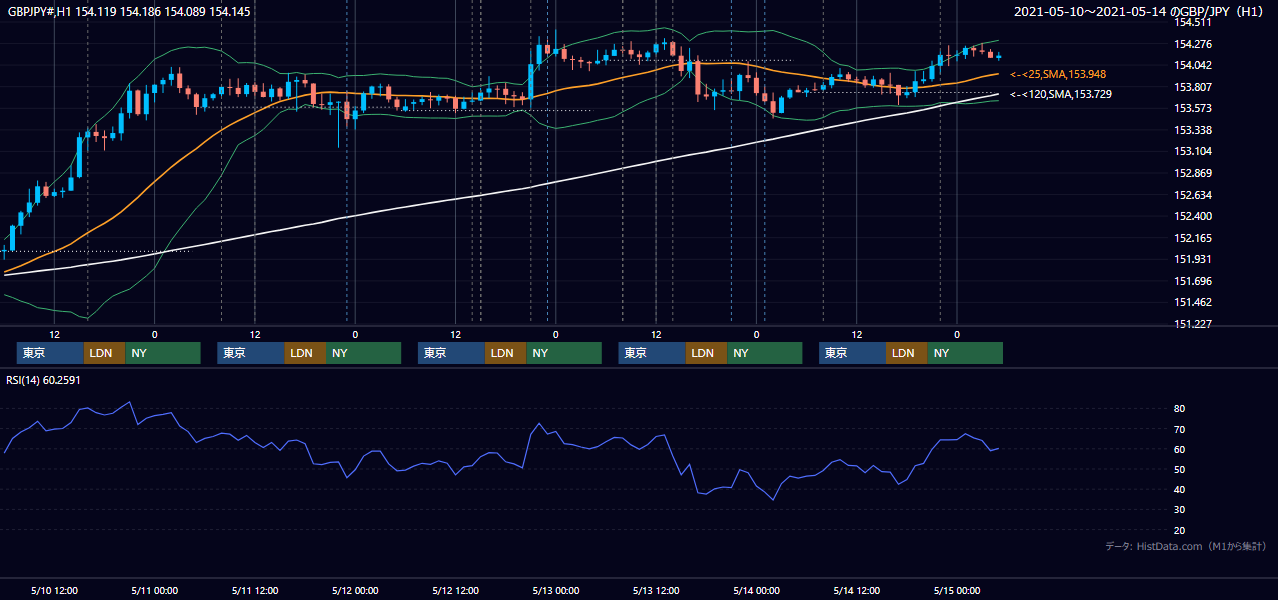Click RSI scale level 20
The height and width of the screenshot is (600, 1278).
(x=1179, y=530)
